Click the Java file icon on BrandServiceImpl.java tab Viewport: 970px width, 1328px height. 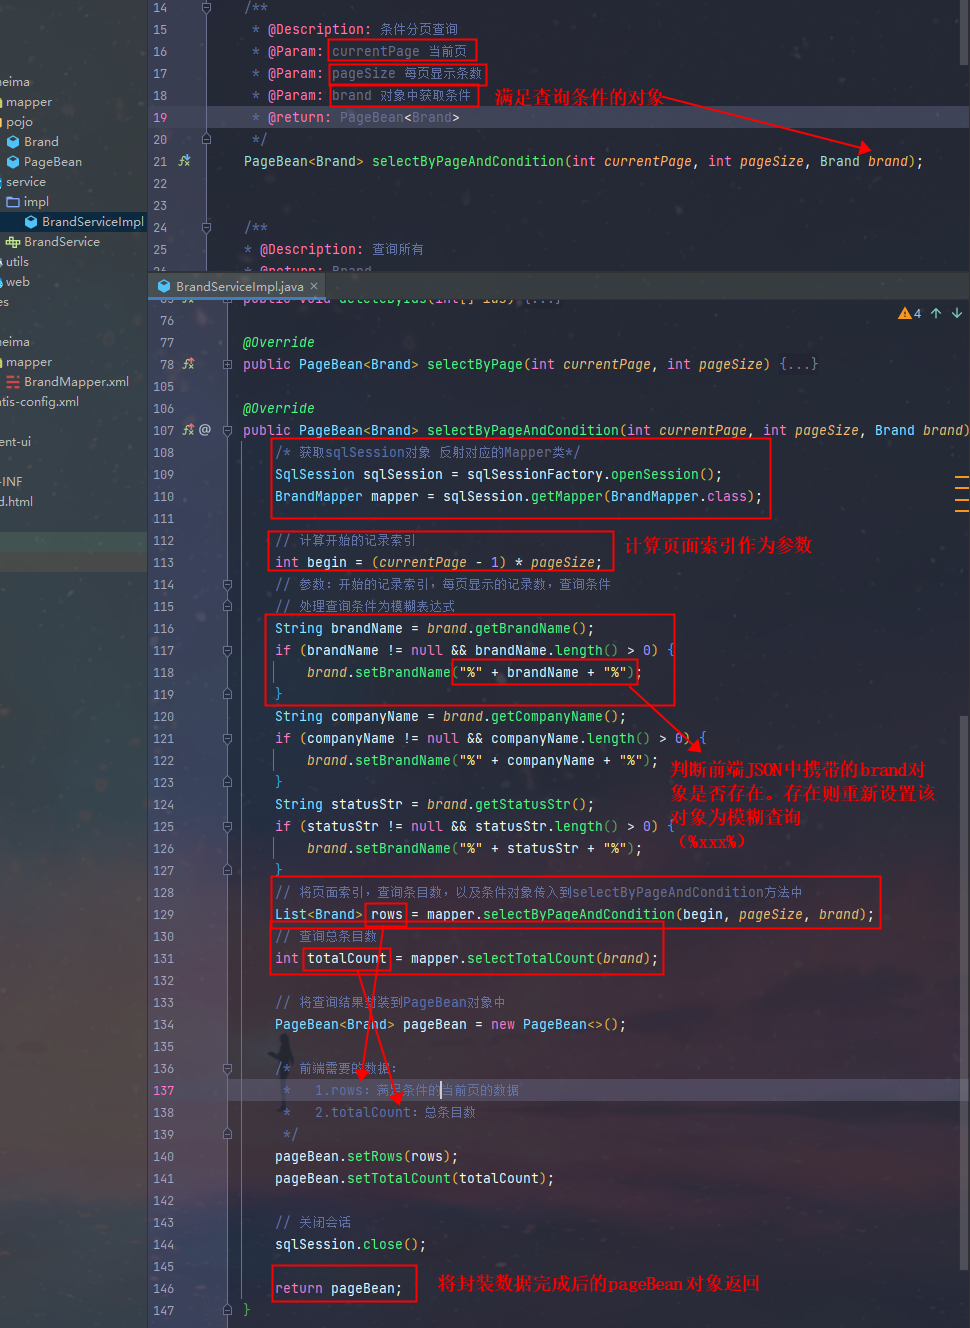pos(164,286)
